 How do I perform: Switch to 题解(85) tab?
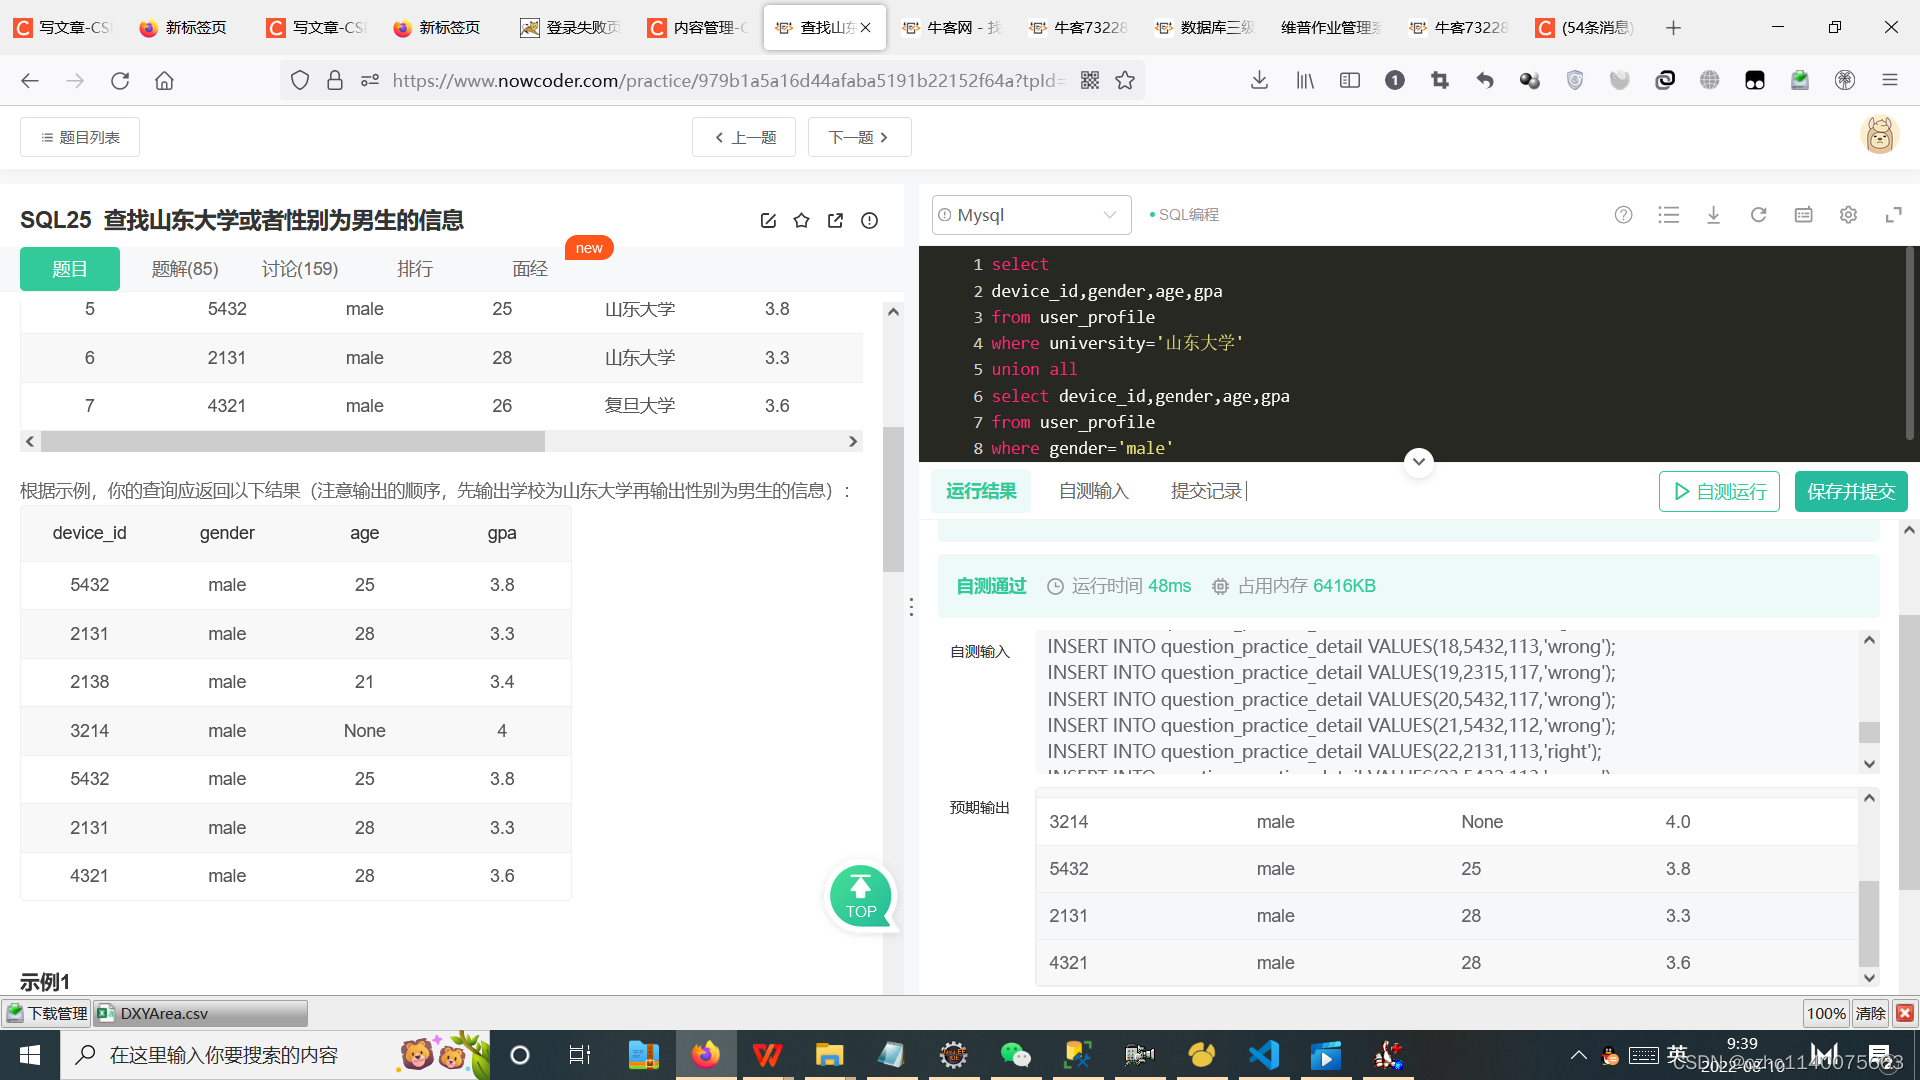tap(185, 269)
